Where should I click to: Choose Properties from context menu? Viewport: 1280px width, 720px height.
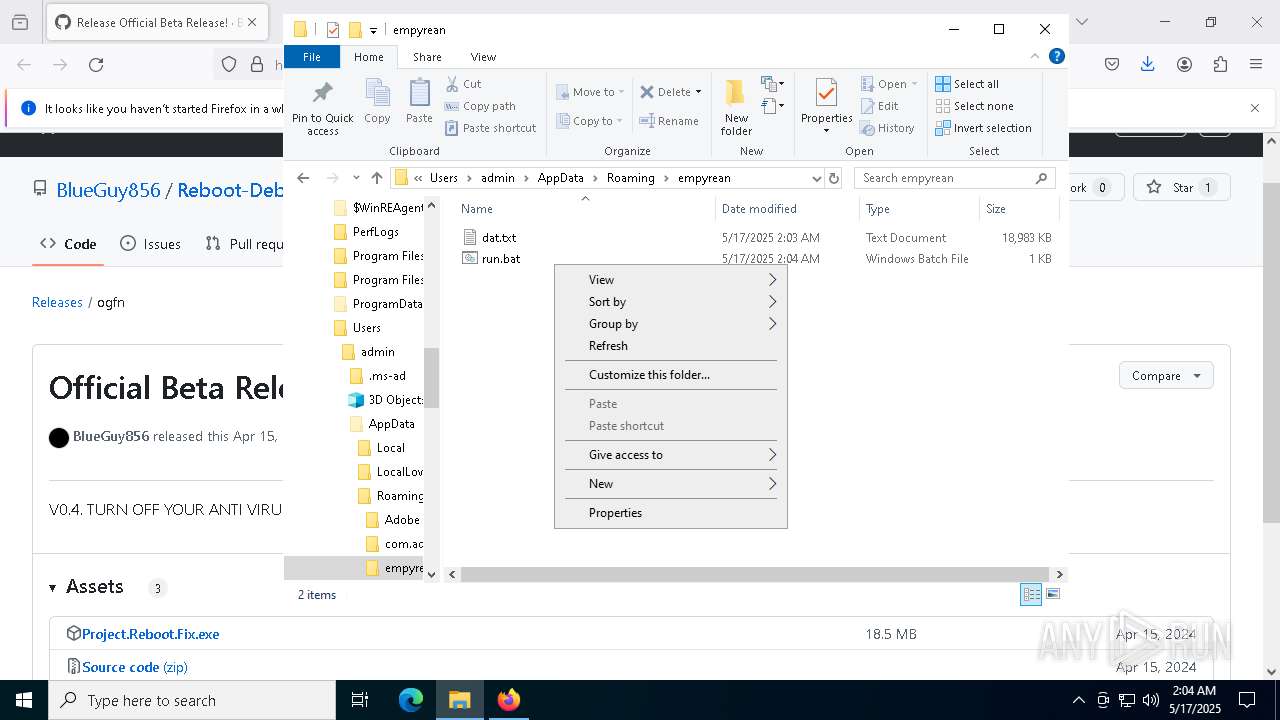click(670, 513)
